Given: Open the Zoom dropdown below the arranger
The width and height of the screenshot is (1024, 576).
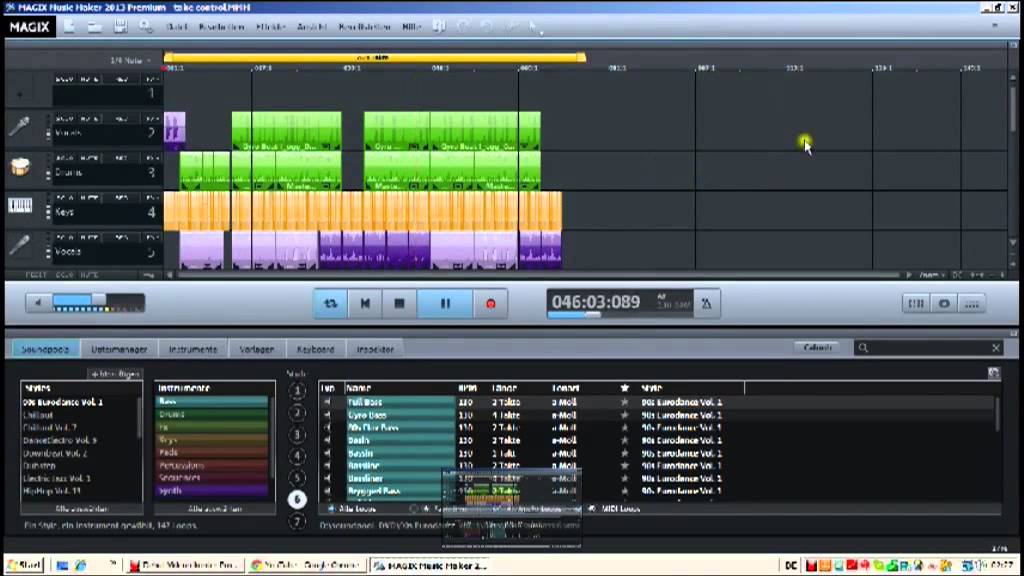Looking at the screenshot, I should [930, 276].
